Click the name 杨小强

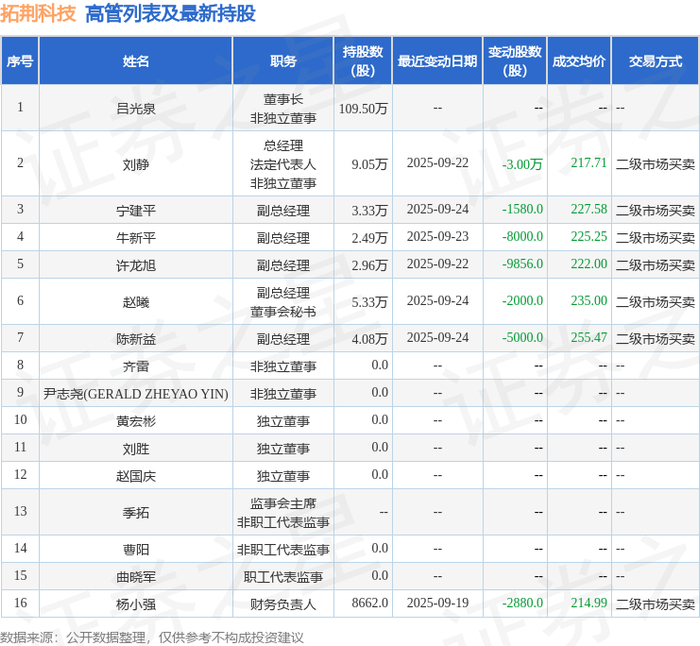coord(136,604)
